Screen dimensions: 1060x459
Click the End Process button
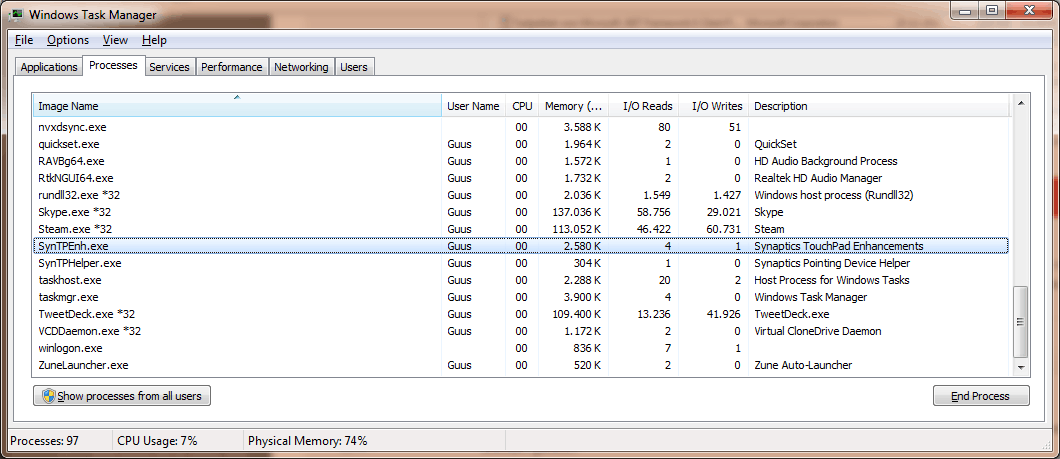coord(981,396)
